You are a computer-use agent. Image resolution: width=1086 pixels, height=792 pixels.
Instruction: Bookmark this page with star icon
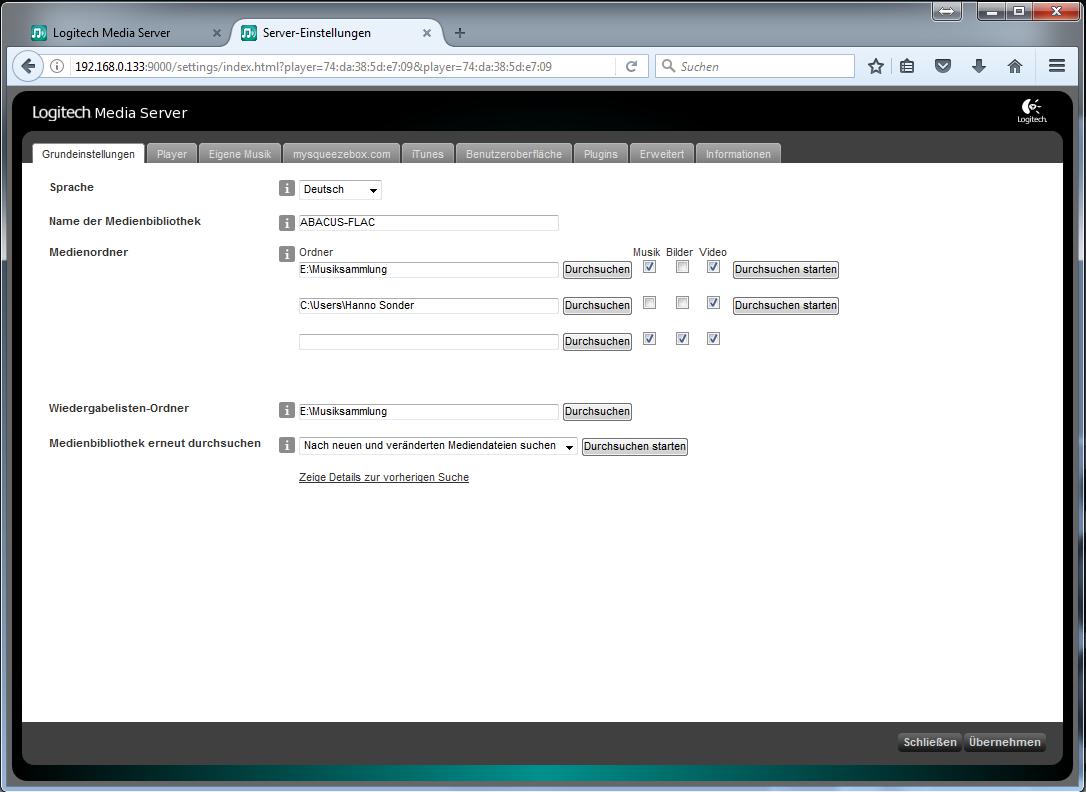(x=875, y=66)
